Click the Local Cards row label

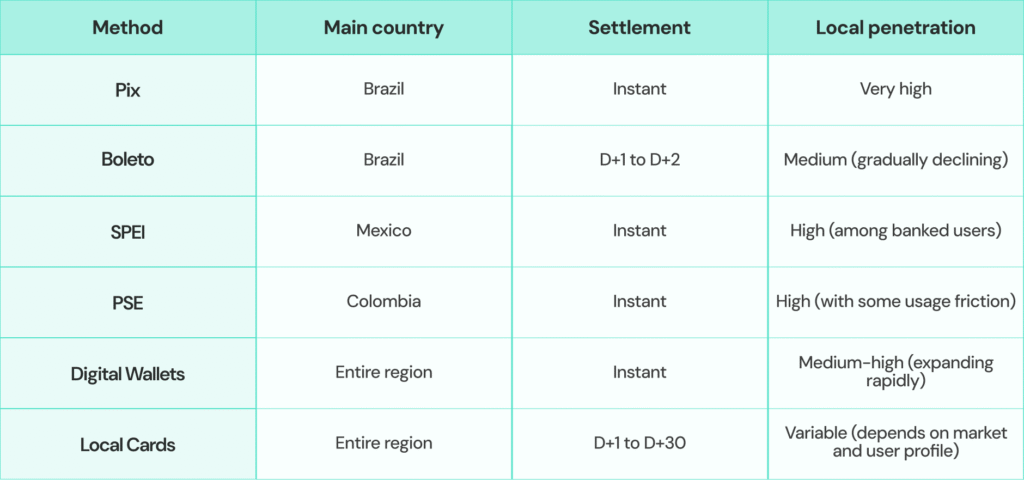pyautogui.click(x=127, y=444)
